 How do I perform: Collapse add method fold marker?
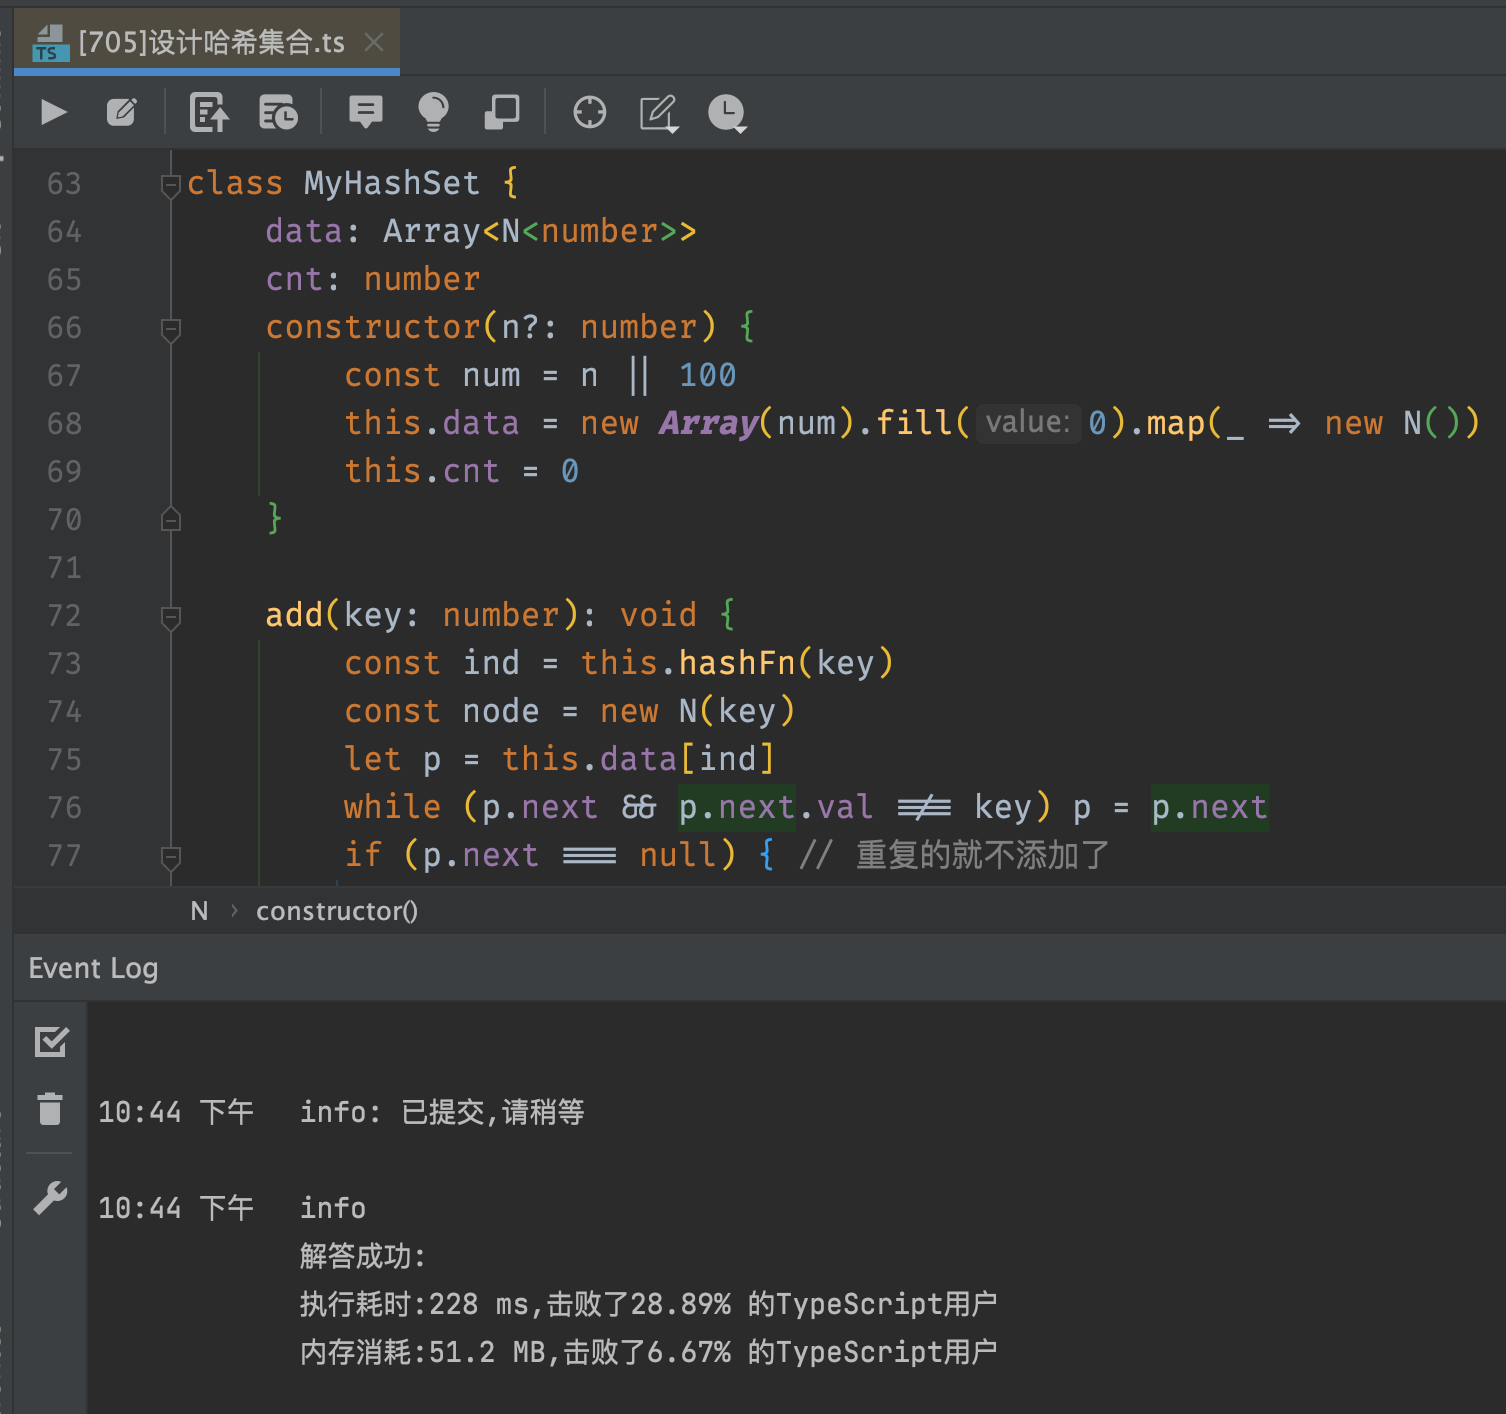(x=171, y=617)
